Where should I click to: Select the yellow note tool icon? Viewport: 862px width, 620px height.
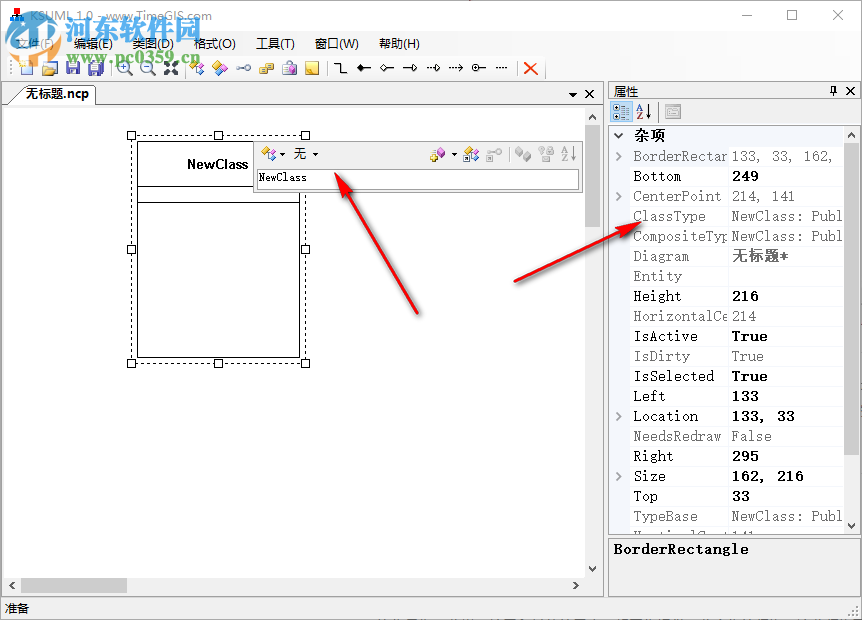(x=312, y=68)
